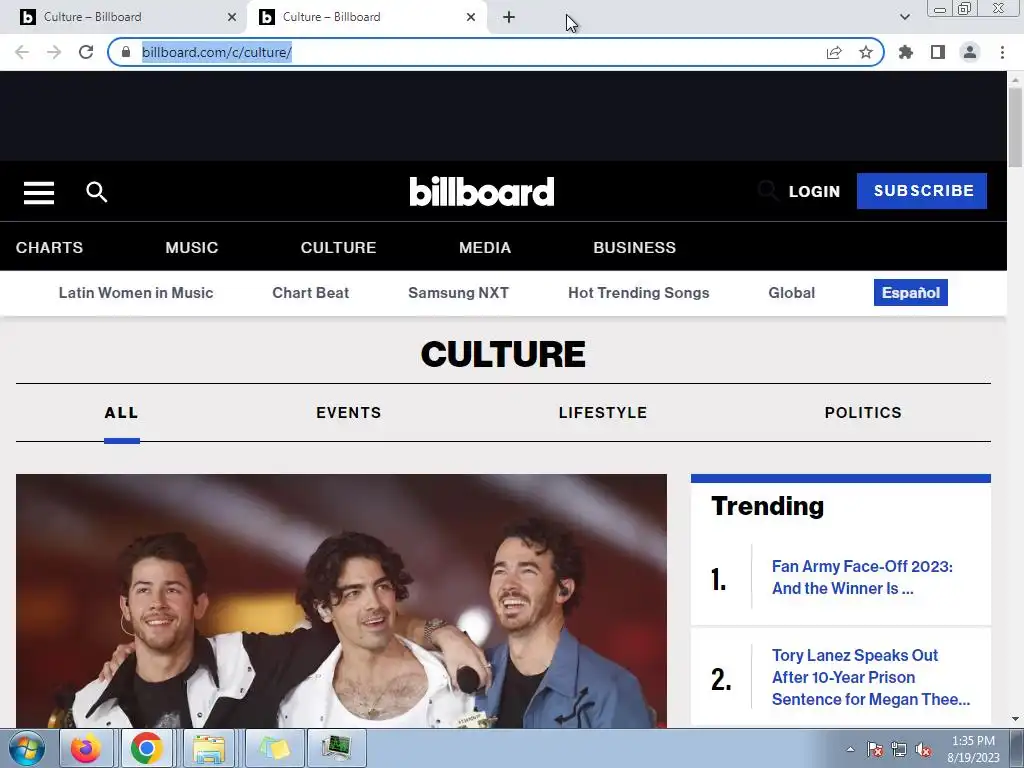
Task: Click the muted volume tray icon
Action: point(923,749)
